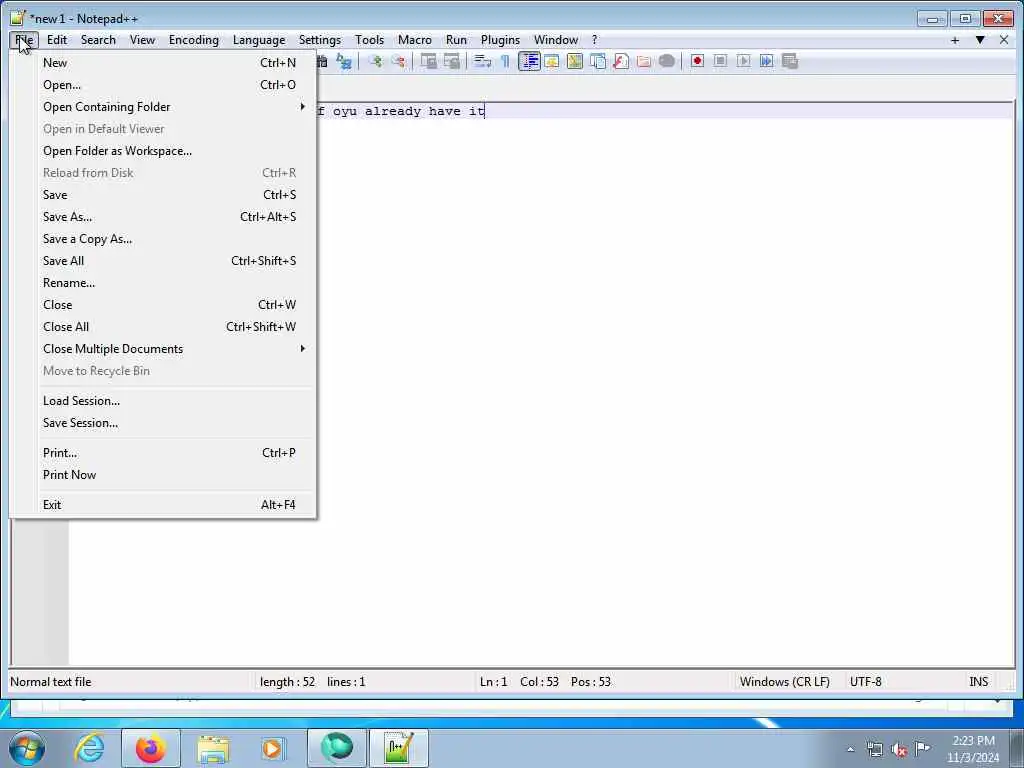Open the Edit menu
1024x768 pixels.
(57, 40)
